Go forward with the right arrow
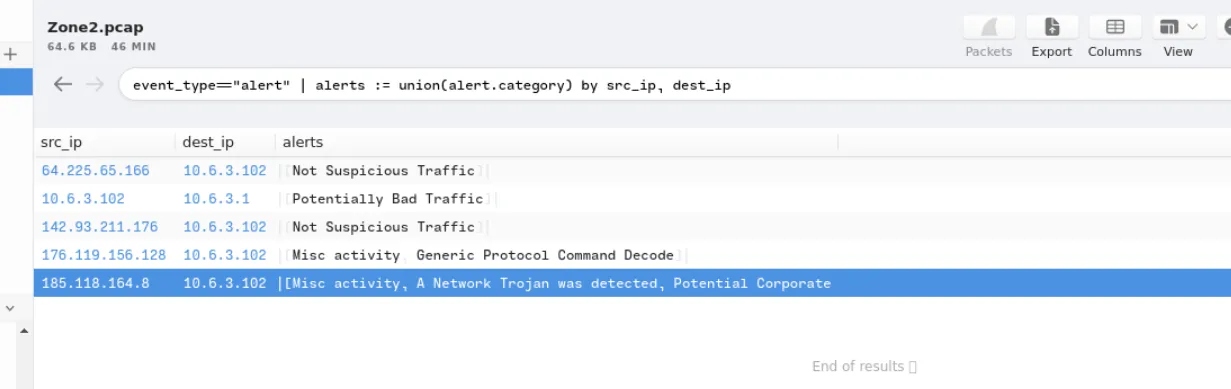This screenshot has width=1231, height=389. (x=95, y=85)
